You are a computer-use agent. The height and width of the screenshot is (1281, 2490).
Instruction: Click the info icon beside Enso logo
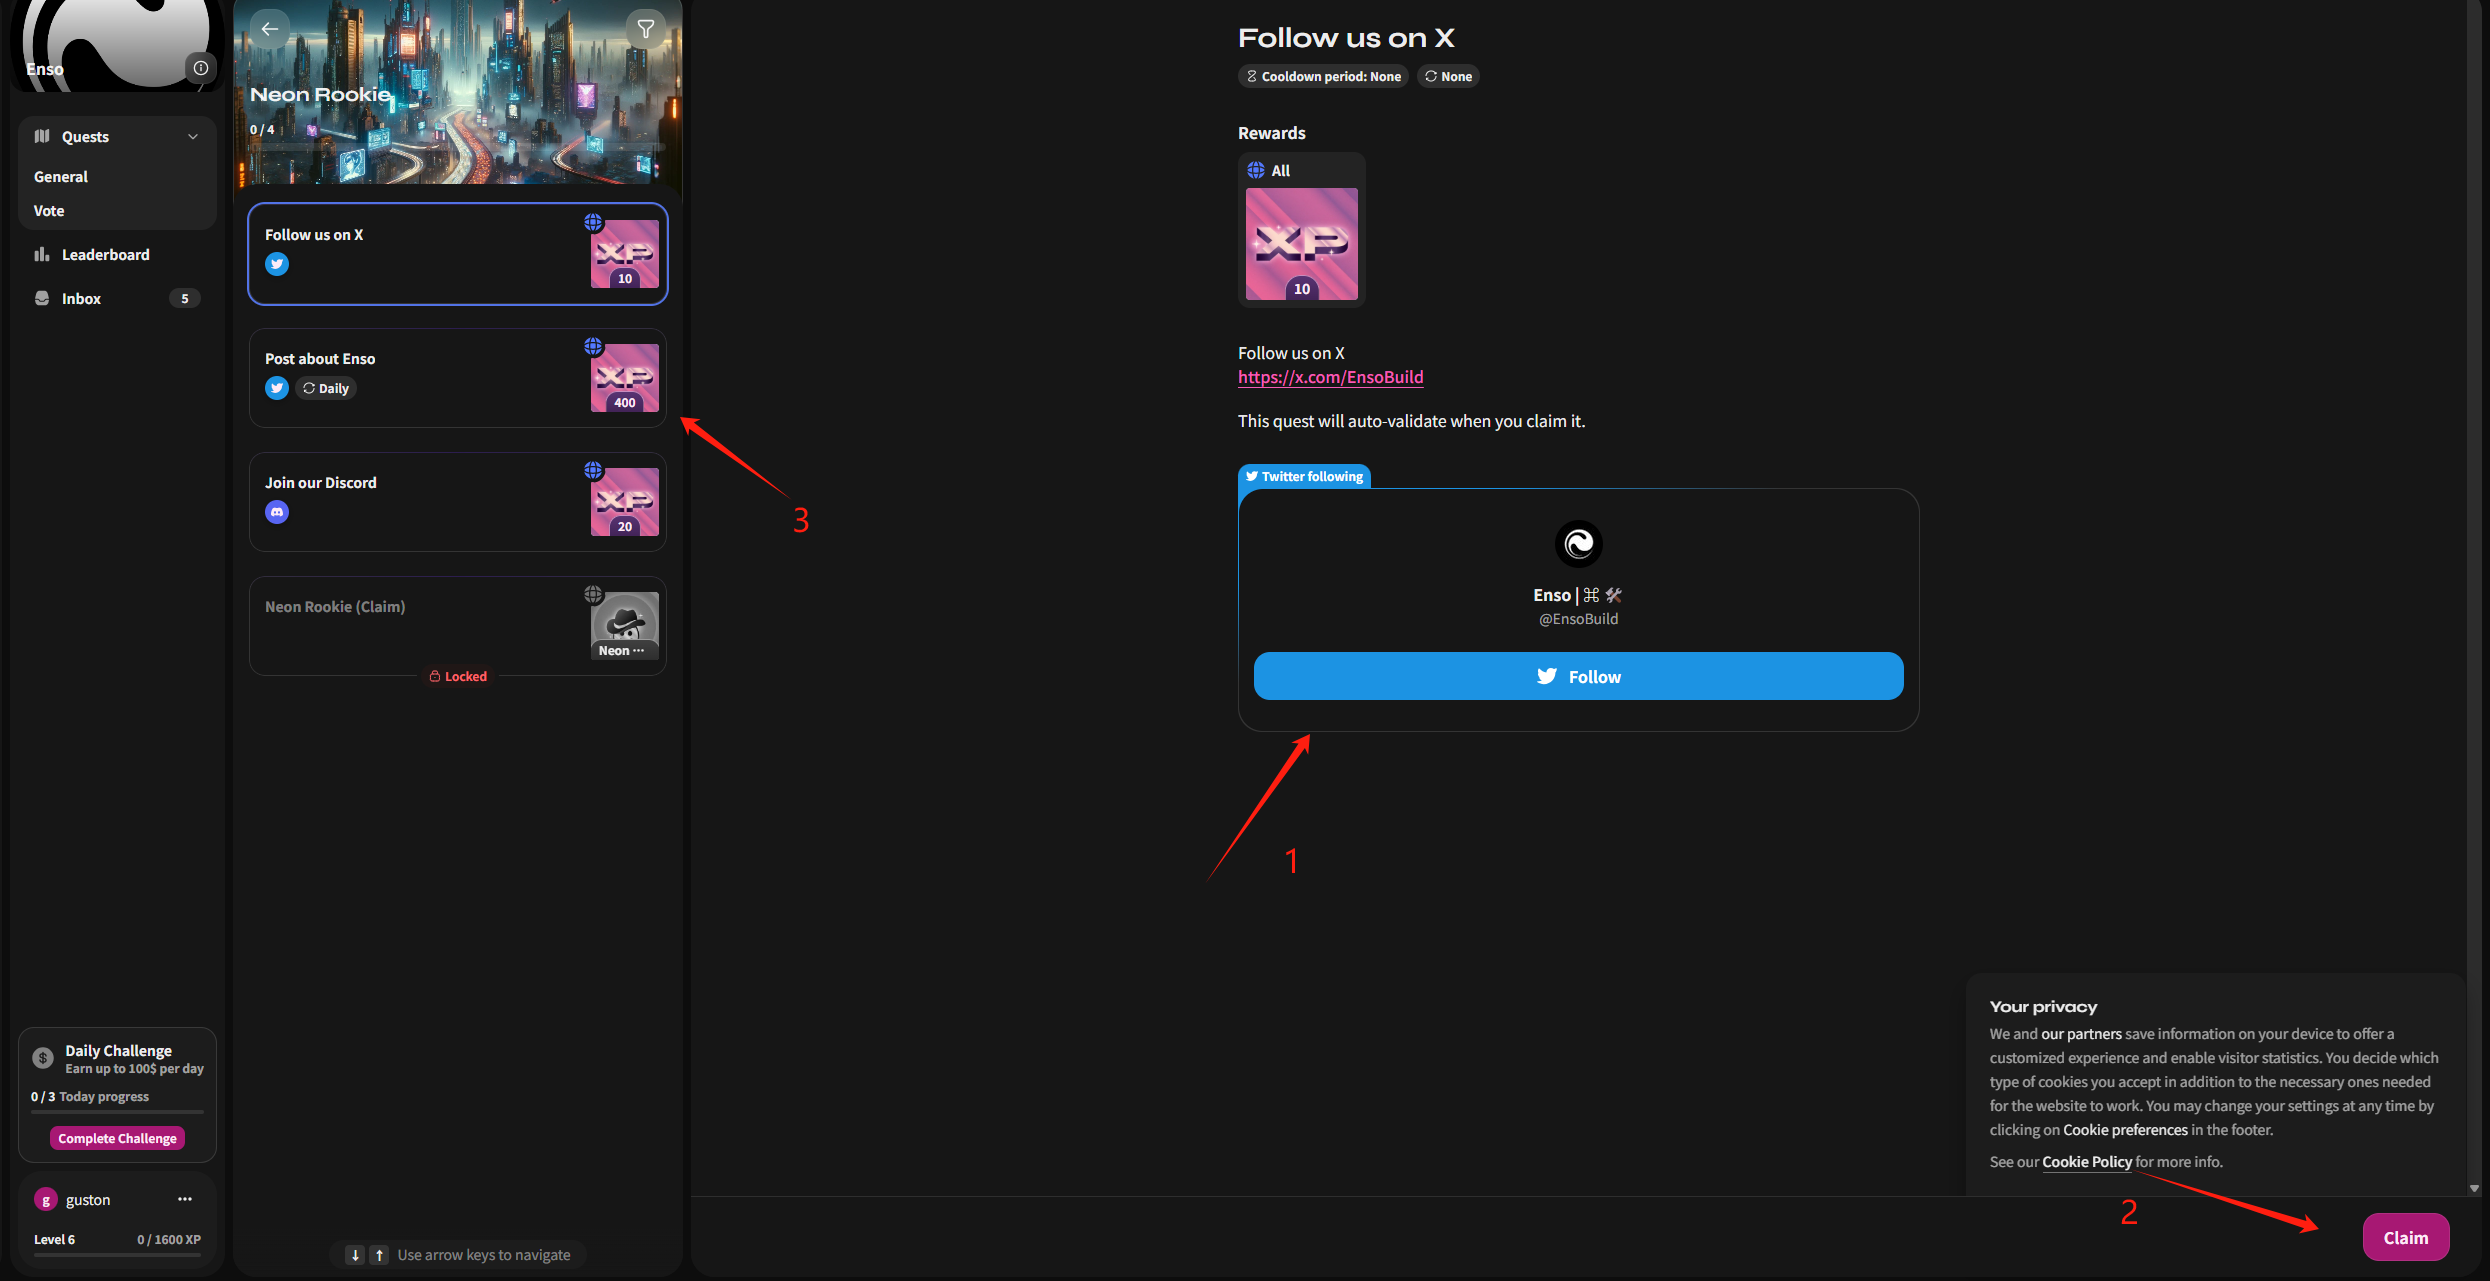pyautogui.click(x=200, y=68)
